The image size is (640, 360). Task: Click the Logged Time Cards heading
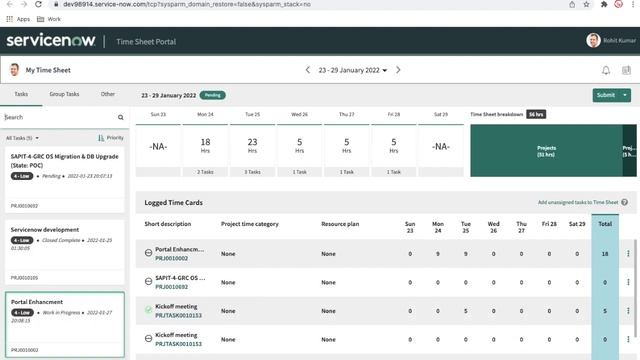(x=173, y=202)
